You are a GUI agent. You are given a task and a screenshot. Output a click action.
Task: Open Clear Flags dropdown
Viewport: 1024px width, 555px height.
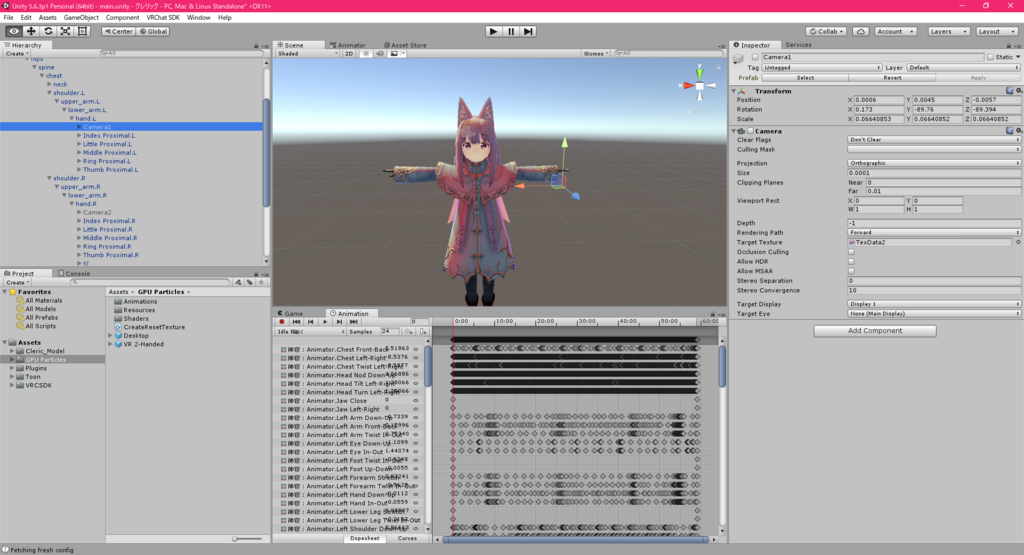933,140
